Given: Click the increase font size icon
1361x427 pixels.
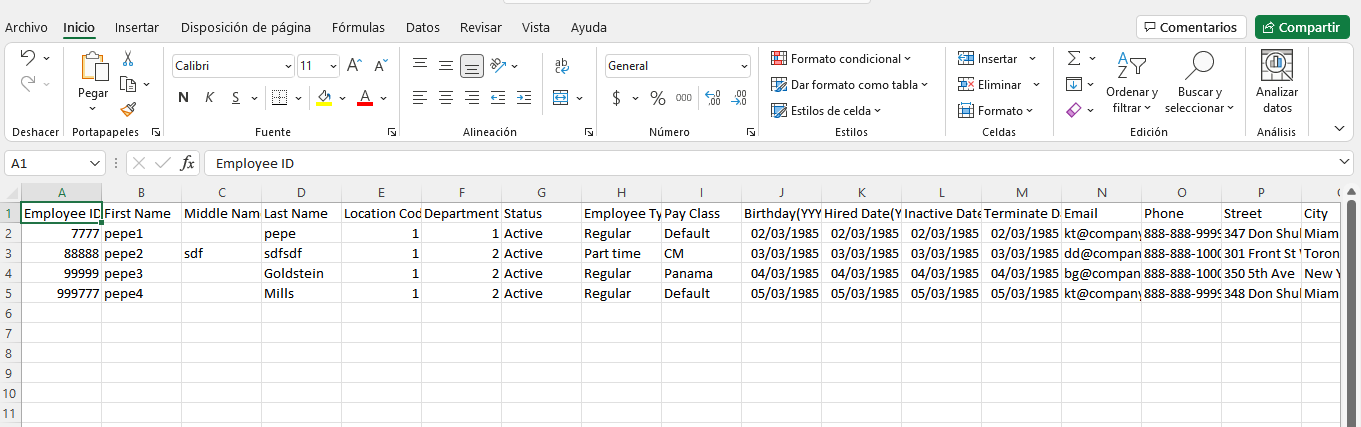Looking at the screenshot, I should click(353, 66).
